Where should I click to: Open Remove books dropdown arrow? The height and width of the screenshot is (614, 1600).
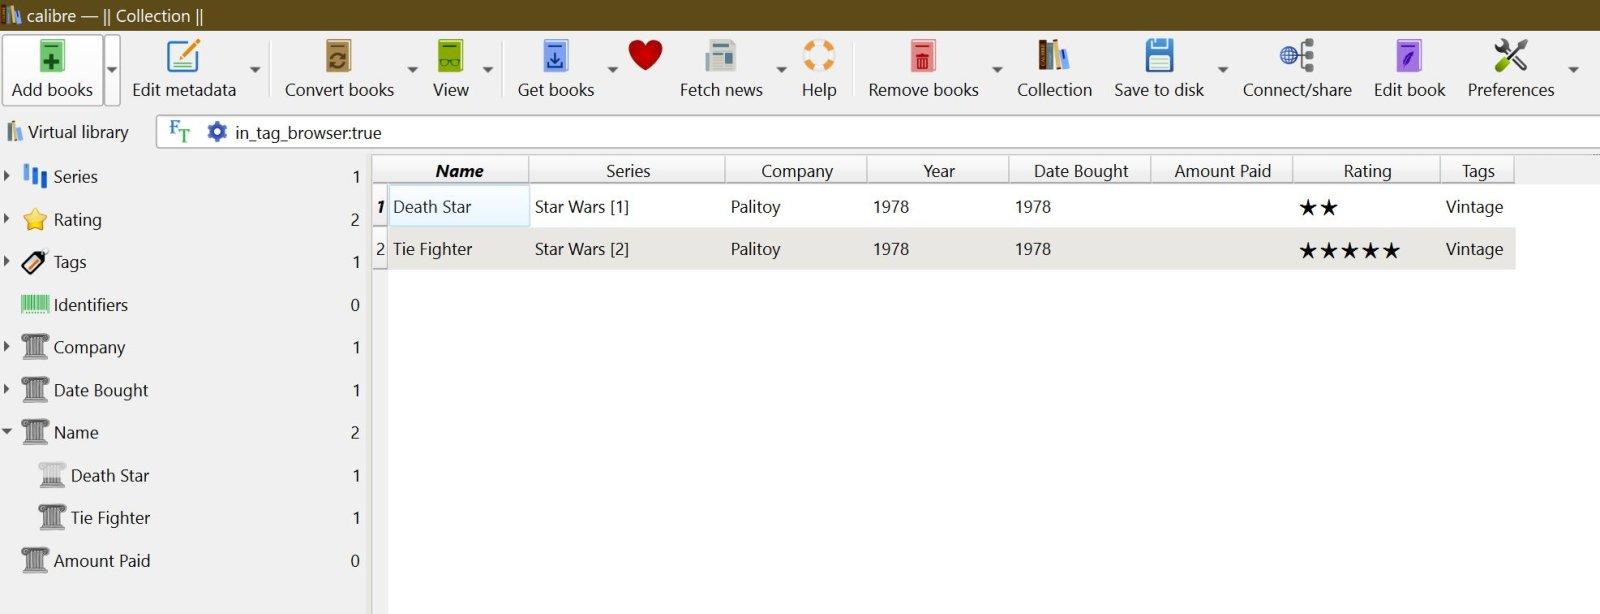pyautogui.click(x=997, y=69)
